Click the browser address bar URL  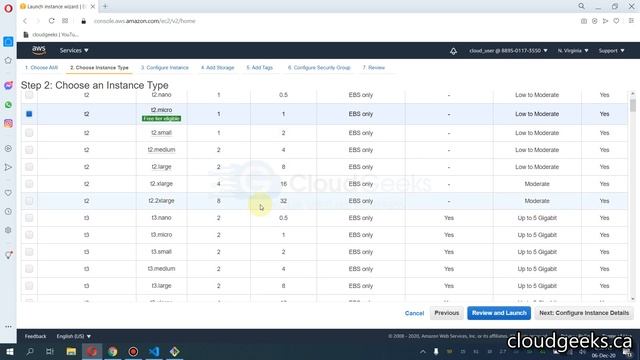(x=144, y=21)
